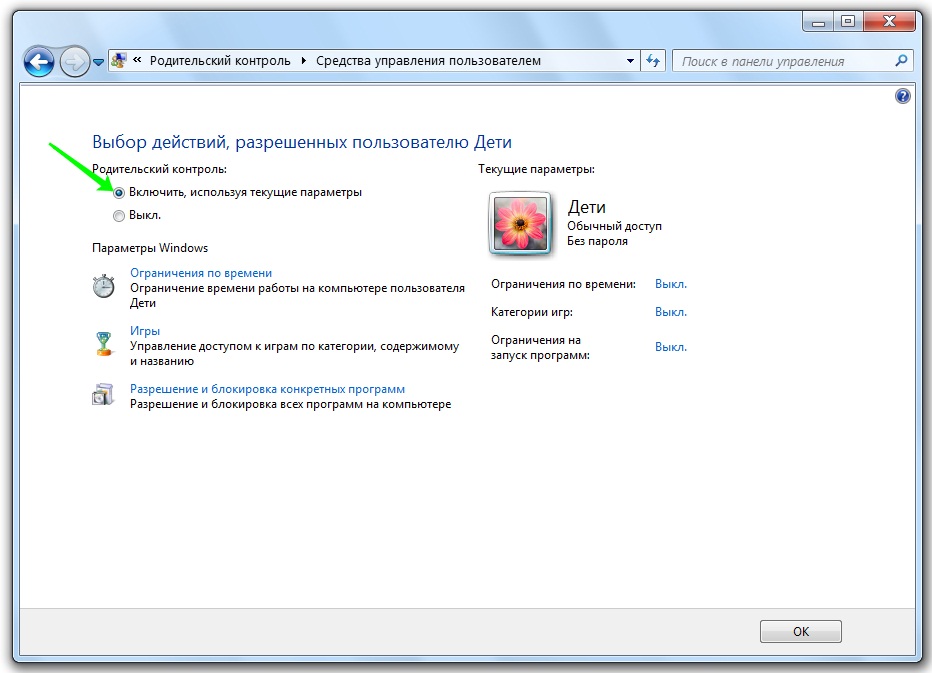Viewport: 932px width, 673px height.
Task: Click the Родительский контроль: section label
Action: (x=159, y=169)
